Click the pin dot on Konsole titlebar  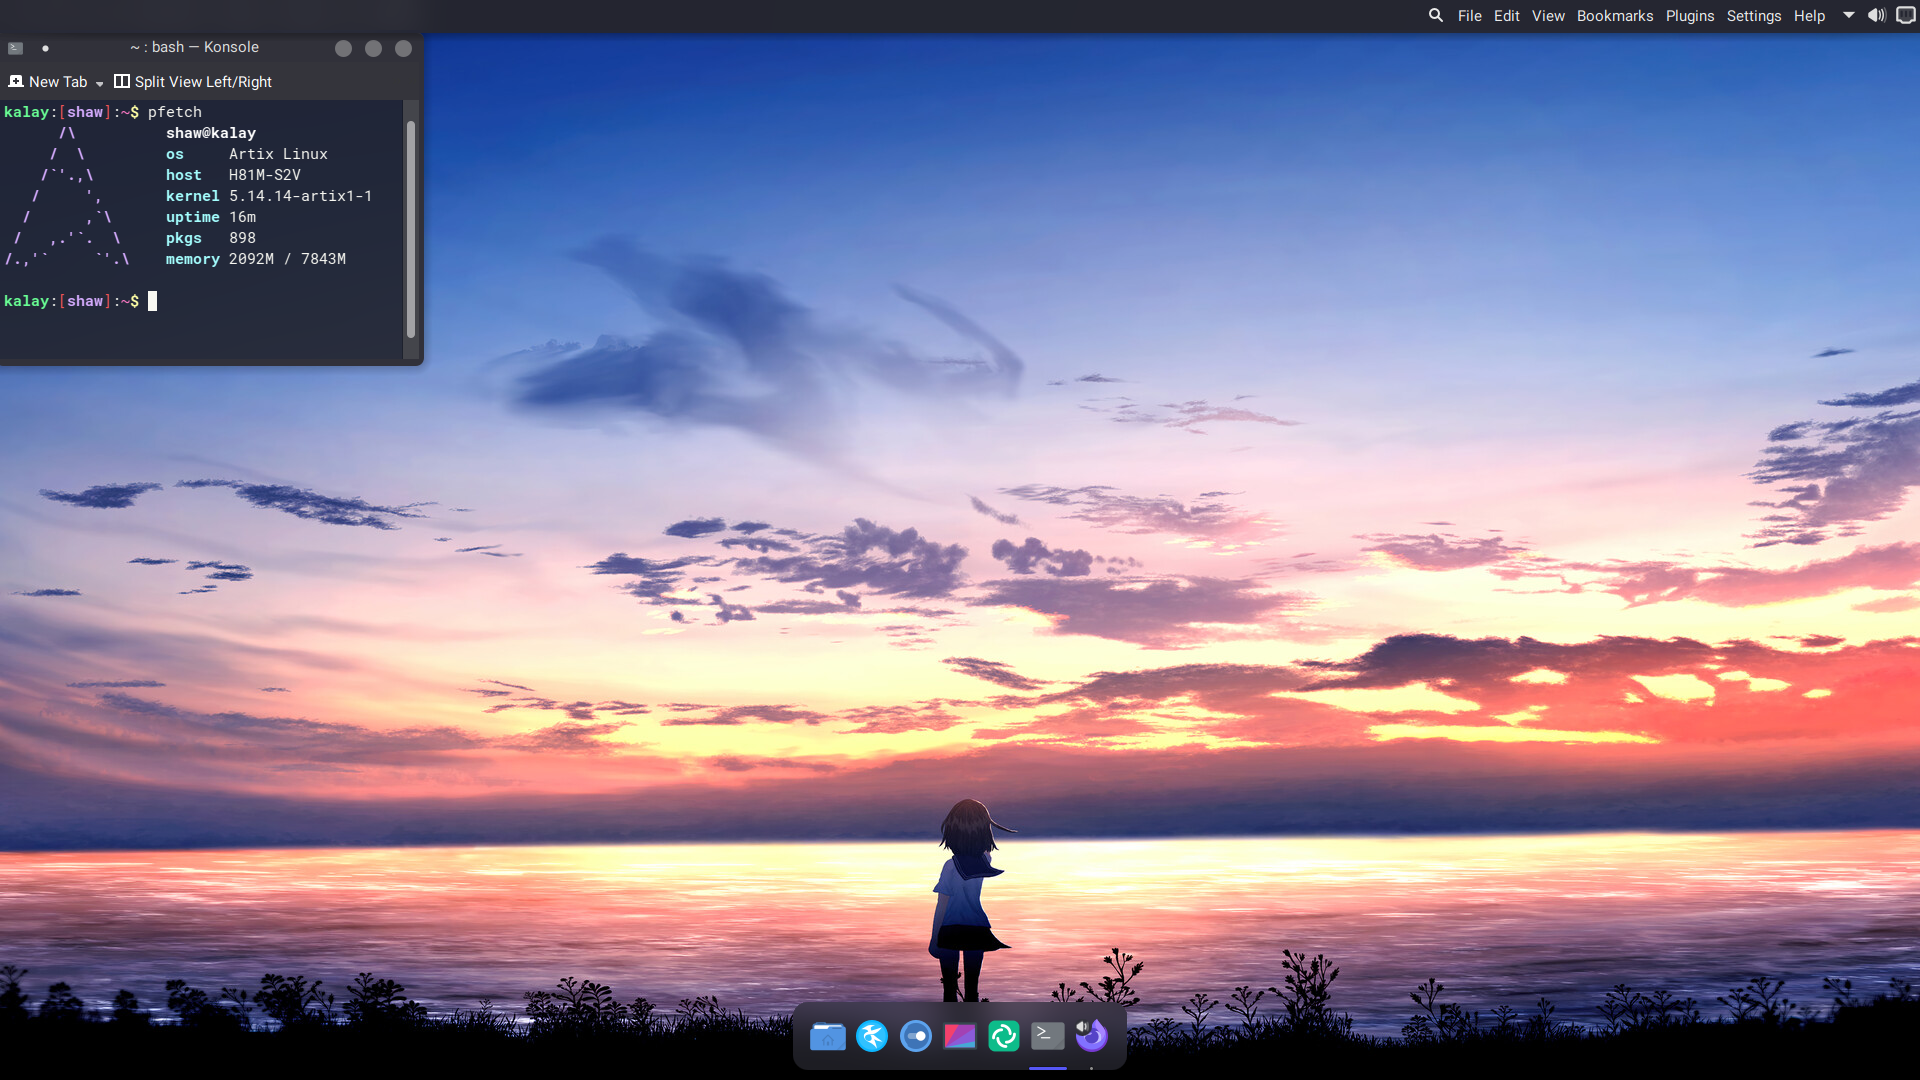coord(45,48)
